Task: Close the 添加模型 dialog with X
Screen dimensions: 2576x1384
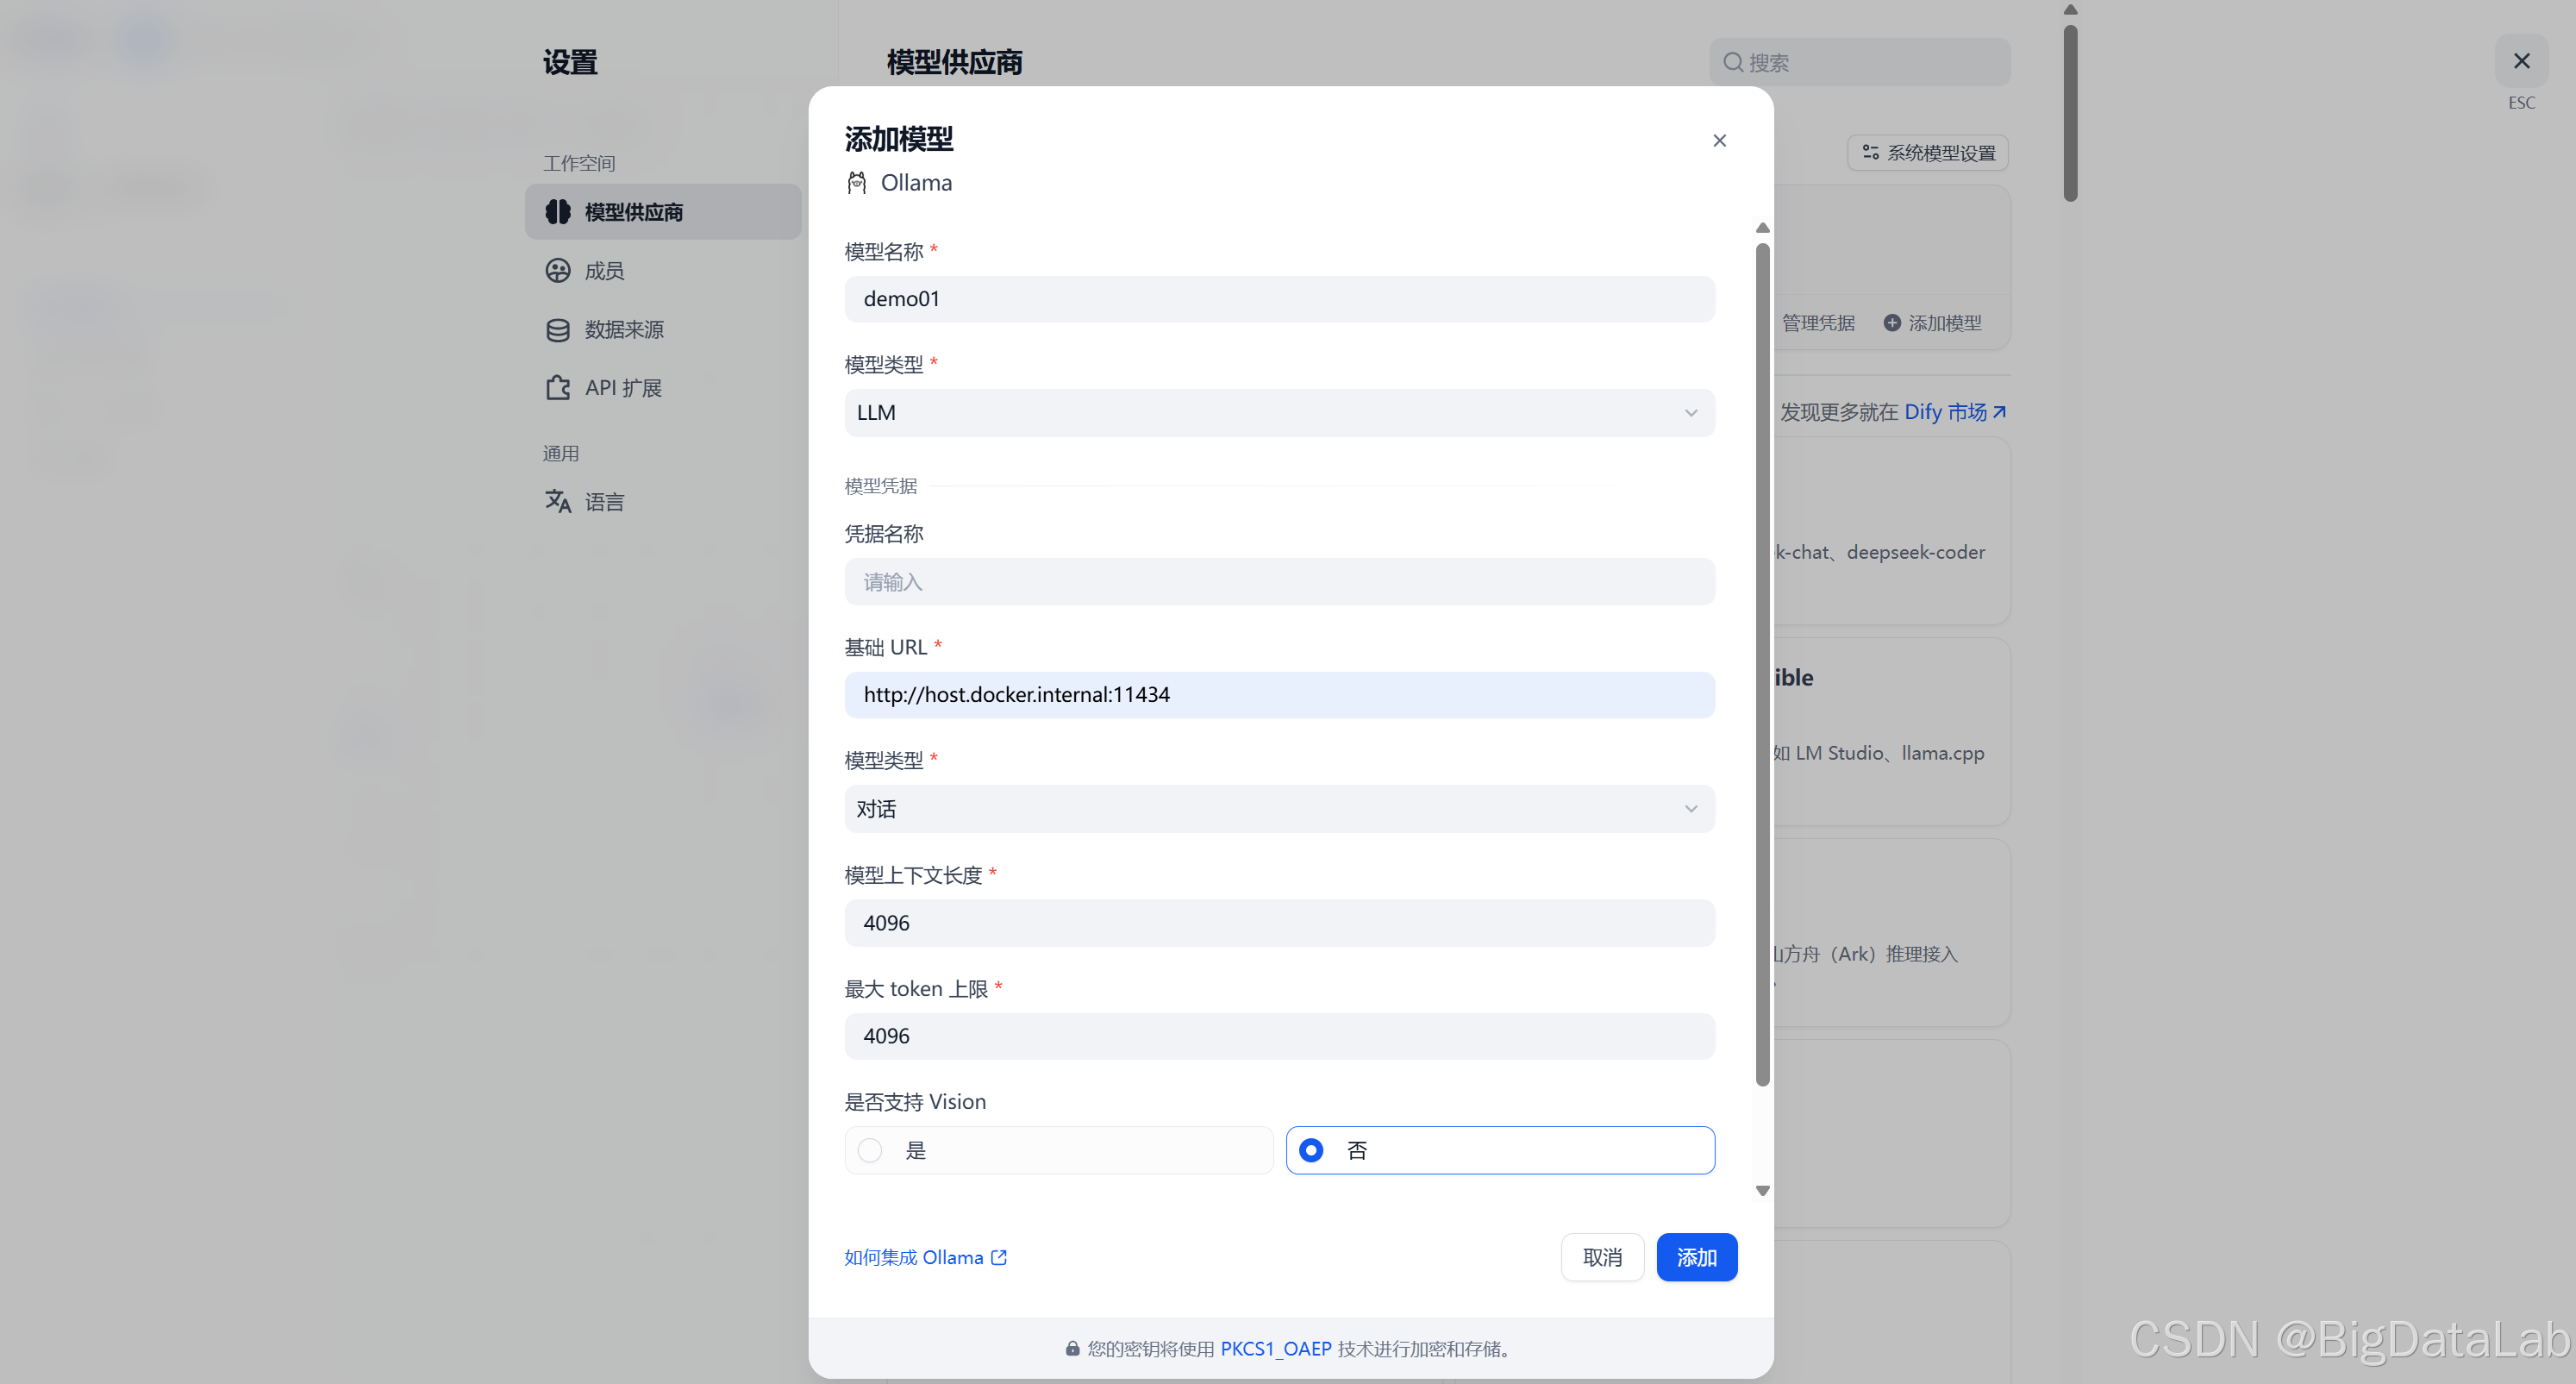Action: coord(1719,140)
